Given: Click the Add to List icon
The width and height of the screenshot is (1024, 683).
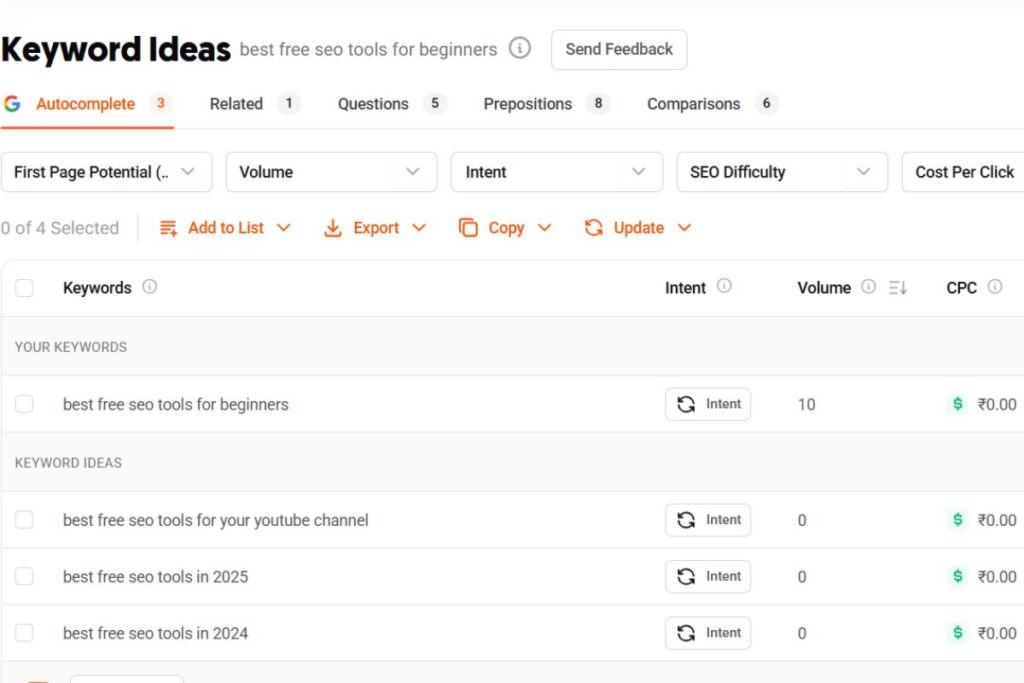Looking at the screenshot, I should [167, 227].
